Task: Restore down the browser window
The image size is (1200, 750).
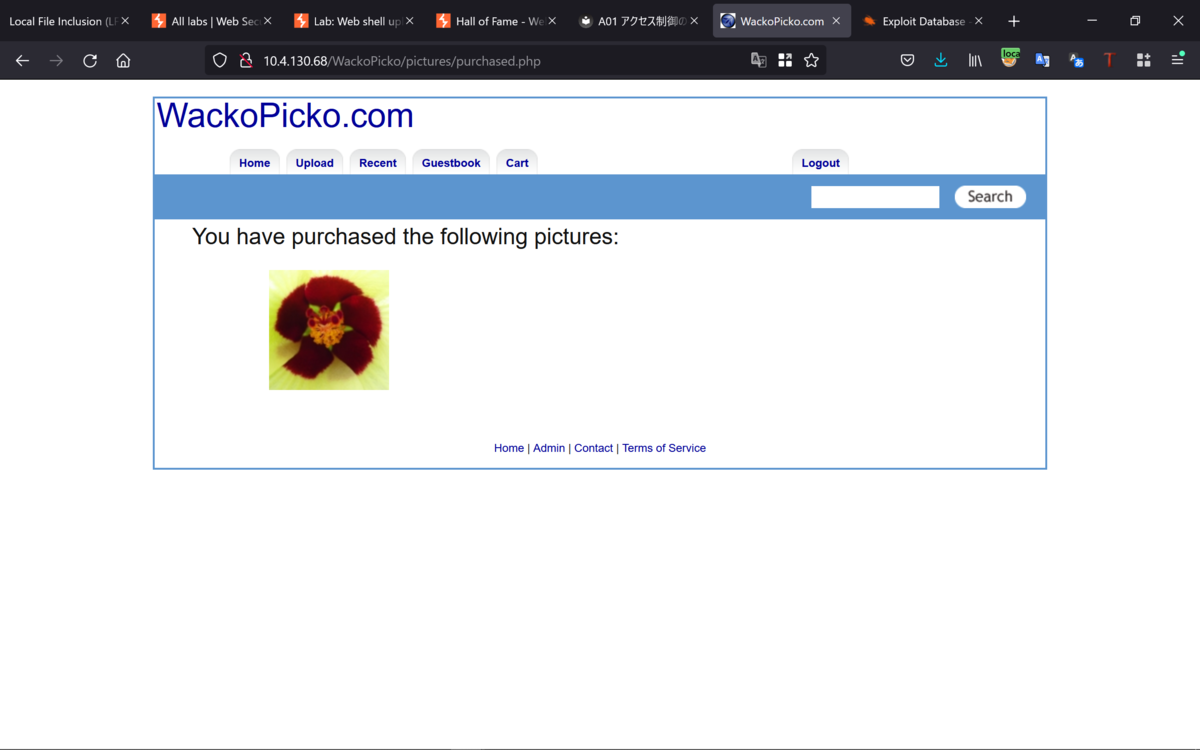Action: 1135,21
